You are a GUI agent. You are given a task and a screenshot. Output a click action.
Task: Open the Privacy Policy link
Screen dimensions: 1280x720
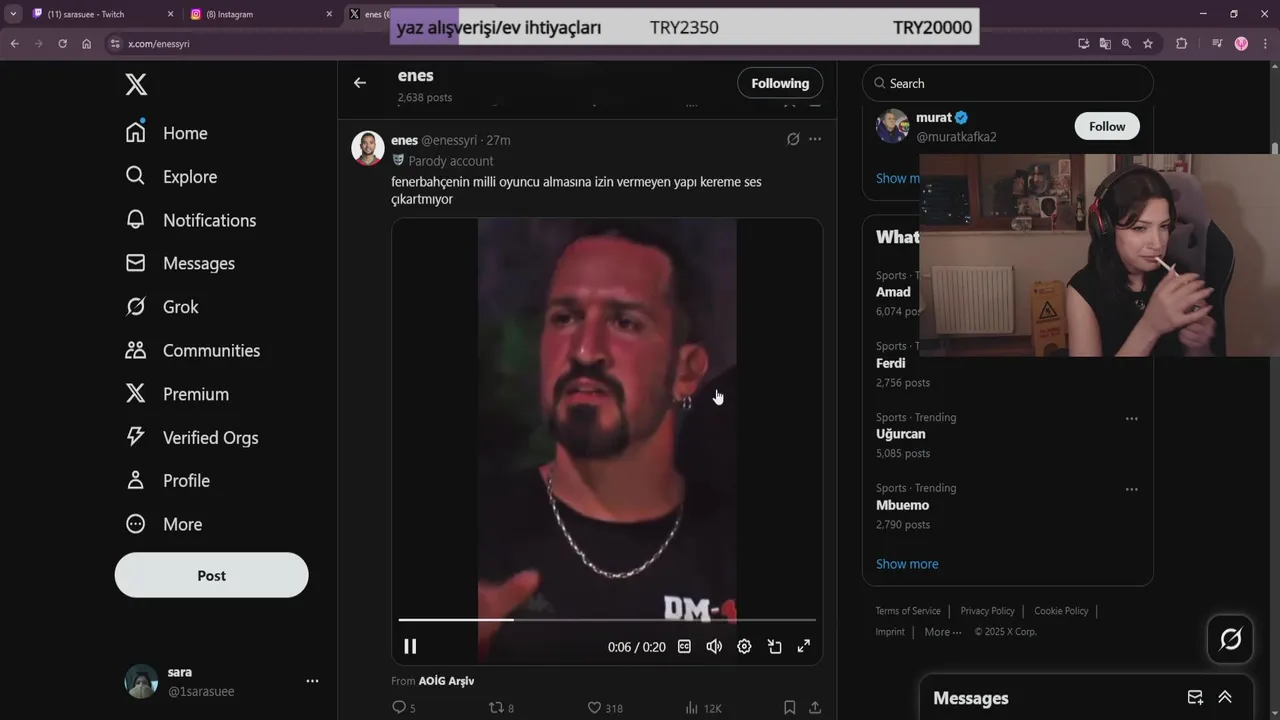pos(987,611)
